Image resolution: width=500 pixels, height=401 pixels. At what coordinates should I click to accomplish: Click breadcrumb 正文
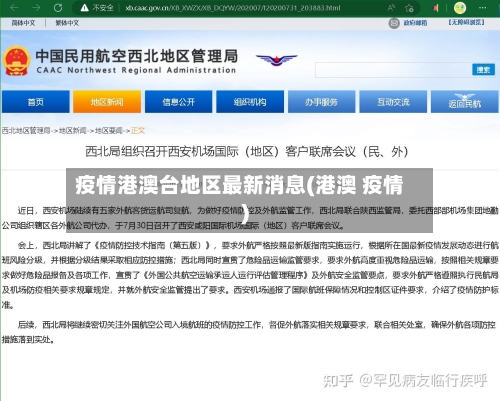point(138,130)
